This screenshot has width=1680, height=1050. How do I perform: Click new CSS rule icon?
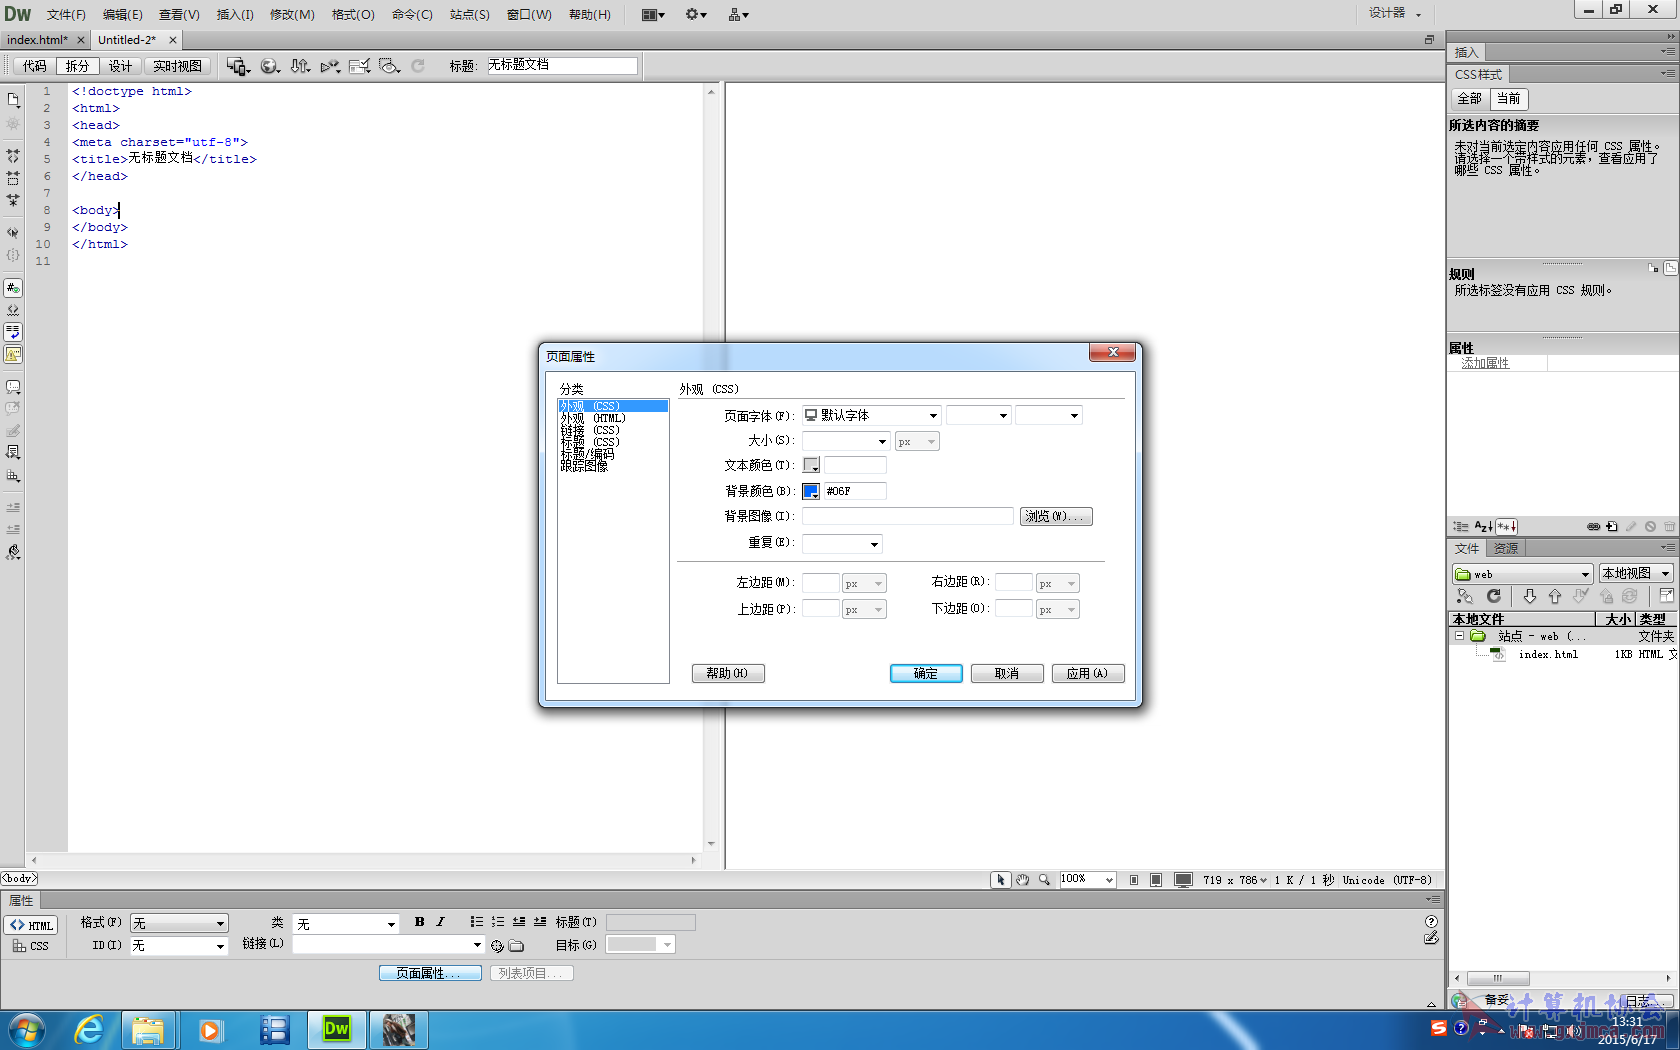[x=1612, y=526]
